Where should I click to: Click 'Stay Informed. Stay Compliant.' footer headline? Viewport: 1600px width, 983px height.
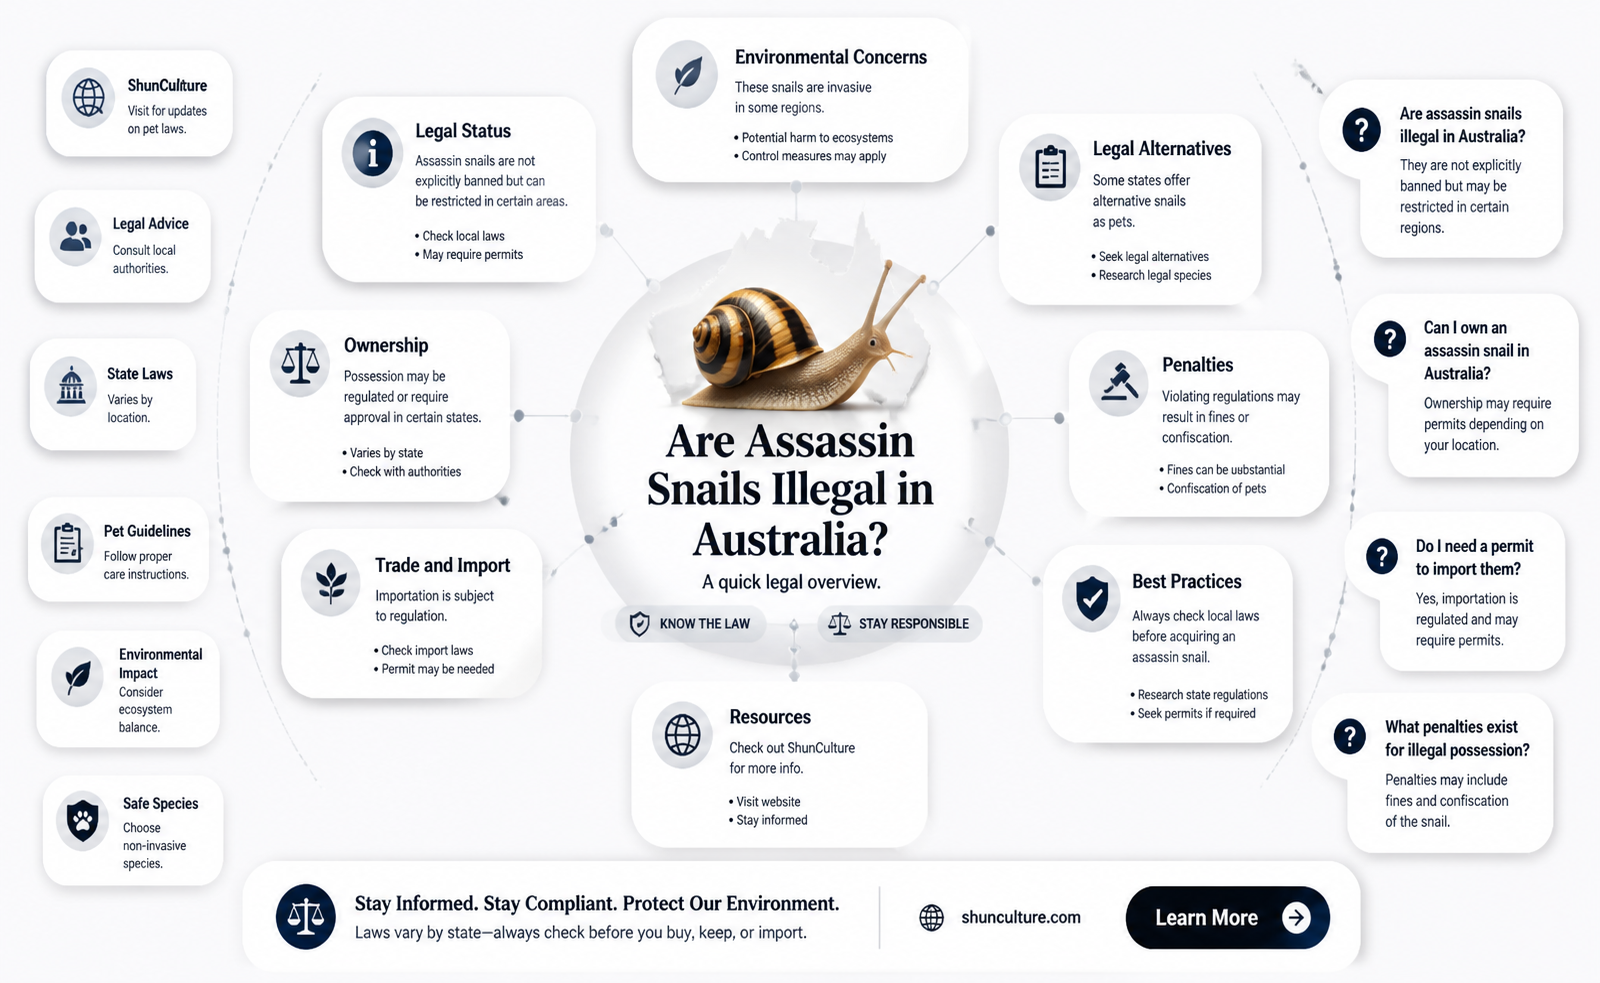coord(597,904)
